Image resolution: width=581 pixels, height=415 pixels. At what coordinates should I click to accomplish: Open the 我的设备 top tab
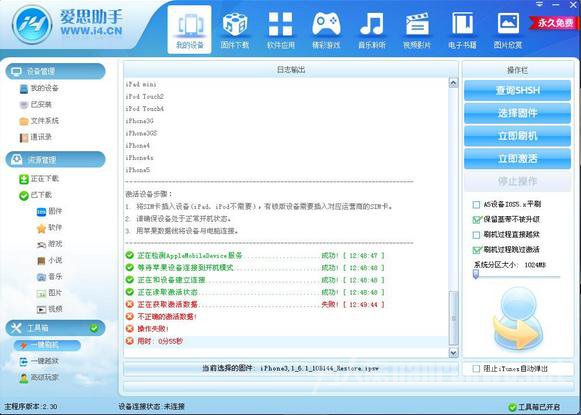(189, 30)
